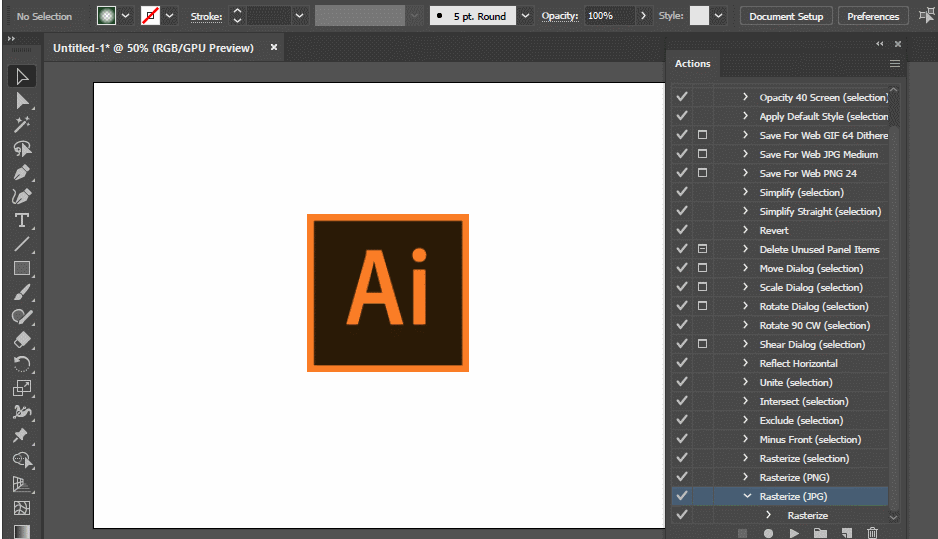Expand the tools panel with double arrows
The image size is (938, 539).
coord(11,39)
